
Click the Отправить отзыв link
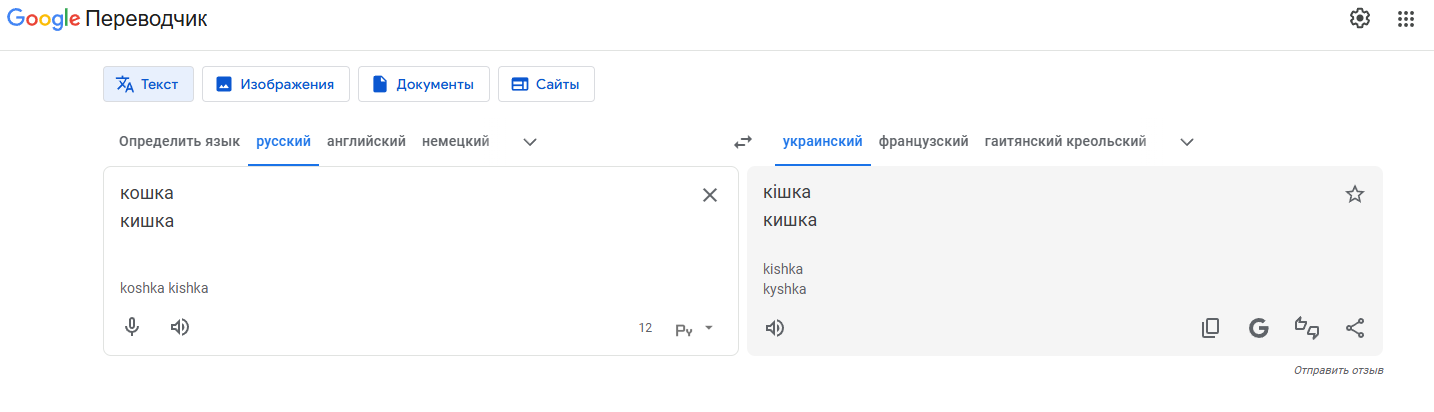pyautogui.click(x=1338, y=371)
